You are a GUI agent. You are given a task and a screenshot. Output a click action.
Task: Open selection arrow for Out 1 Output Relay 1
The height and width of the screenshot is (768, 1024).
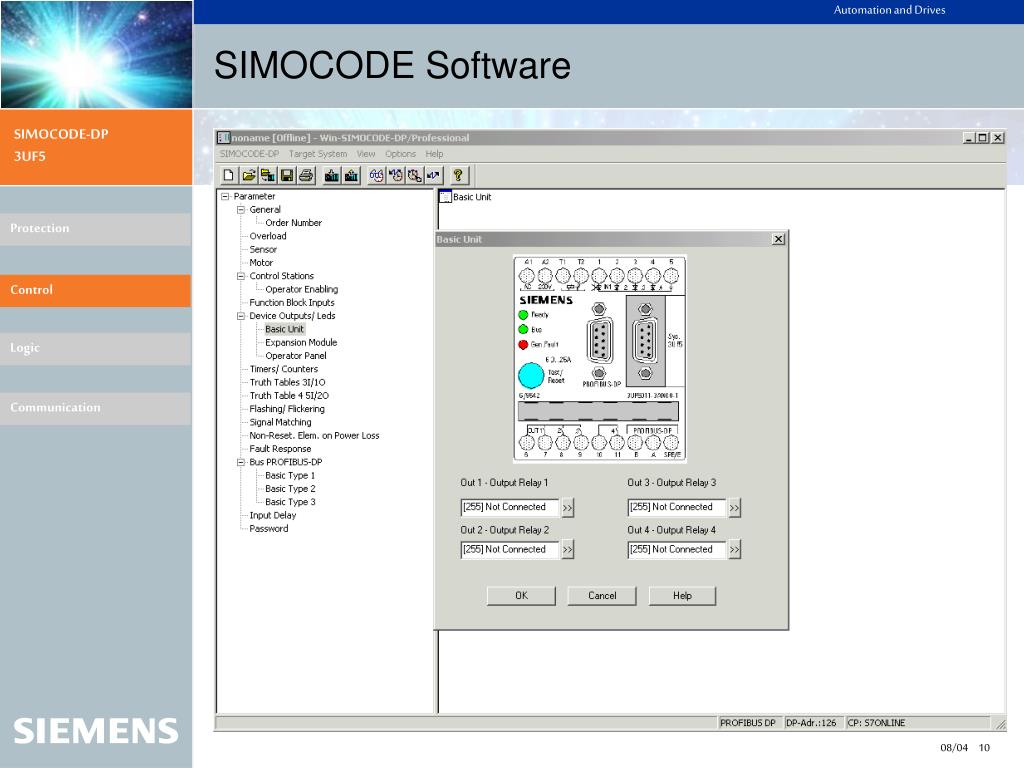pos(568,507)
